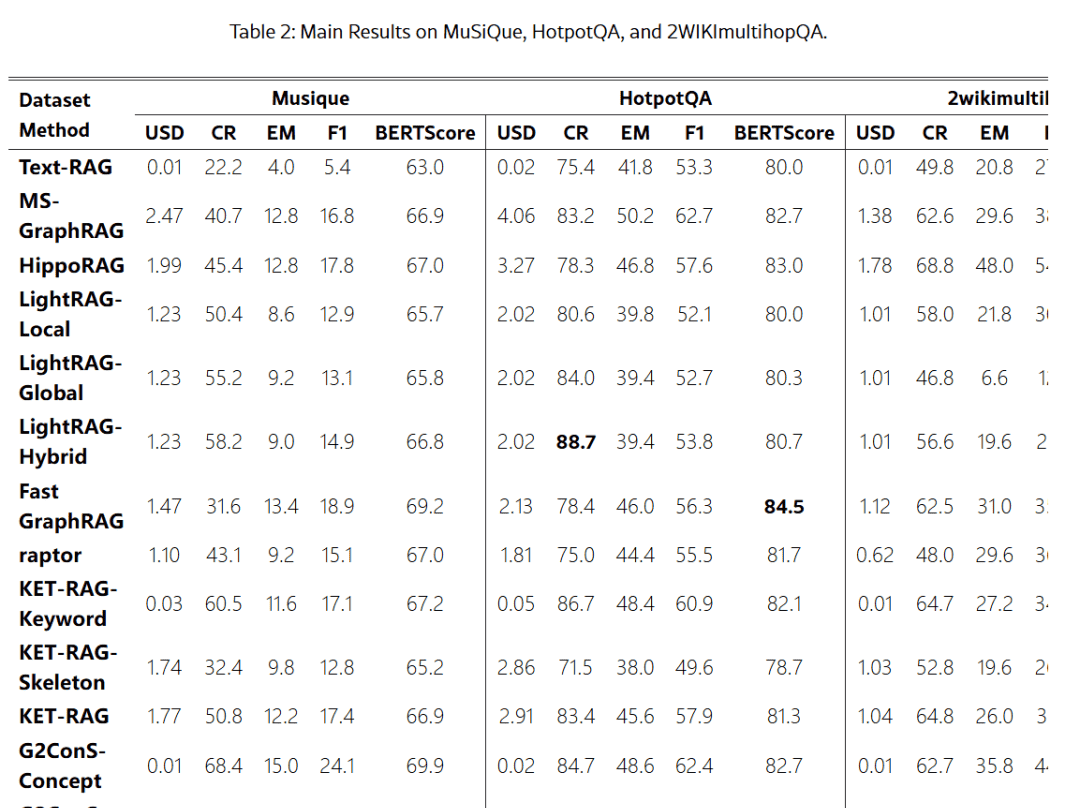Select the HotpotQA dataset group header
Viewport: 1080px width, 808px height.
coord(665,98)
